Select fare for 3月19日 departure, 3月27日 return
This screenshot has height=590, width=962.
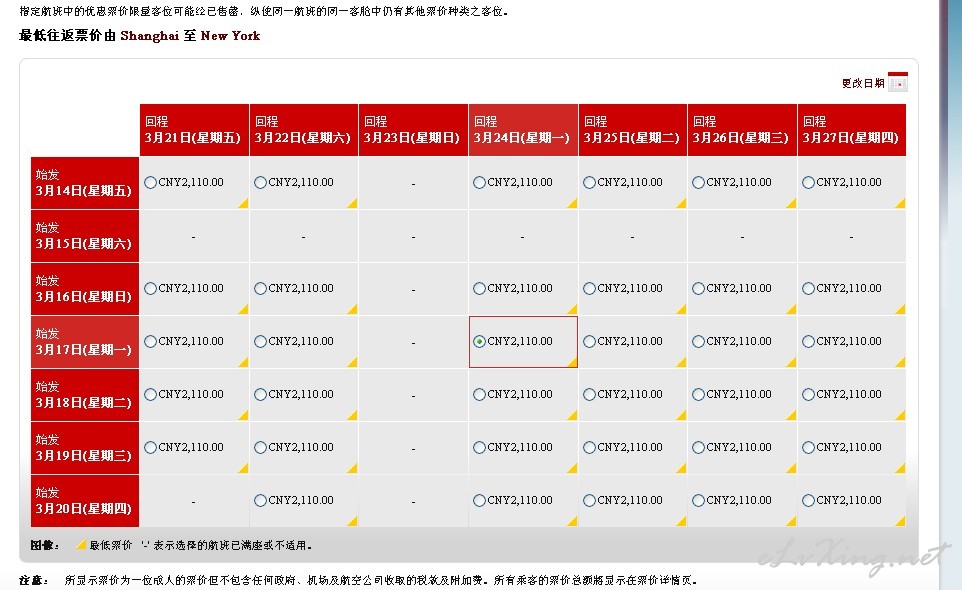(808, 448)
